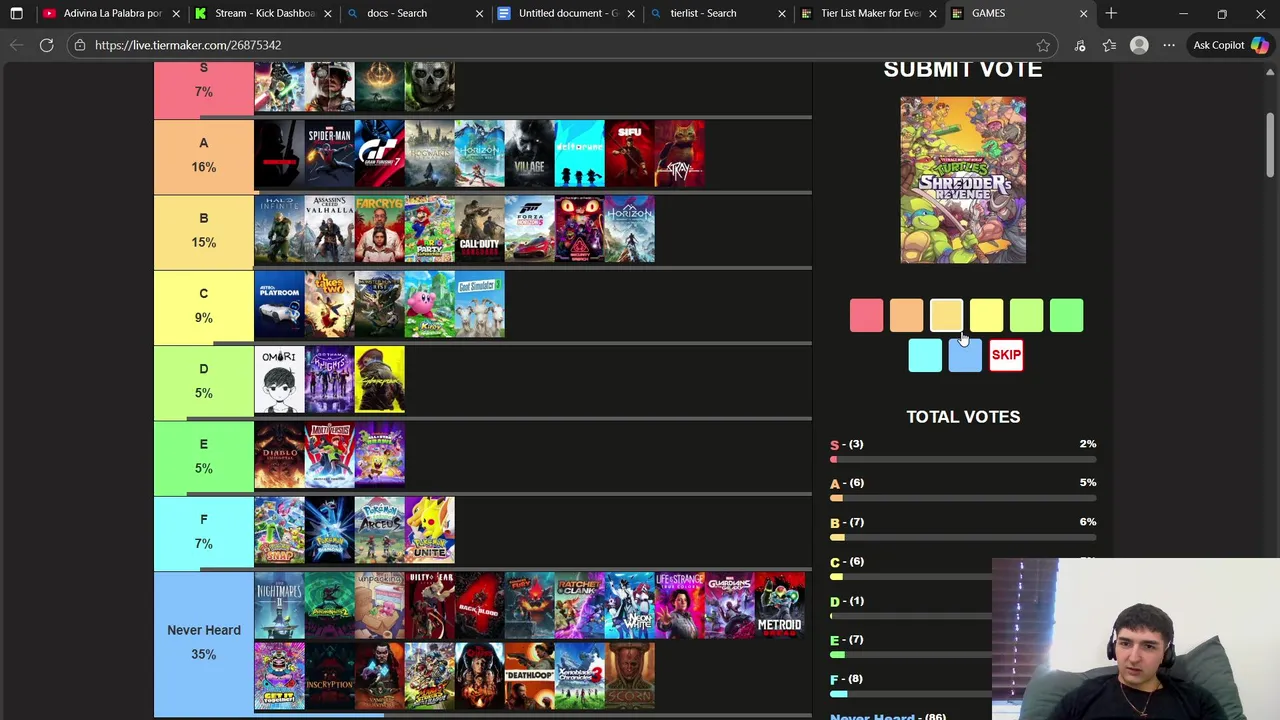Select the Resident Evil Village tile
This screenshot has width=1280, height=720.
tap(529, 154)
